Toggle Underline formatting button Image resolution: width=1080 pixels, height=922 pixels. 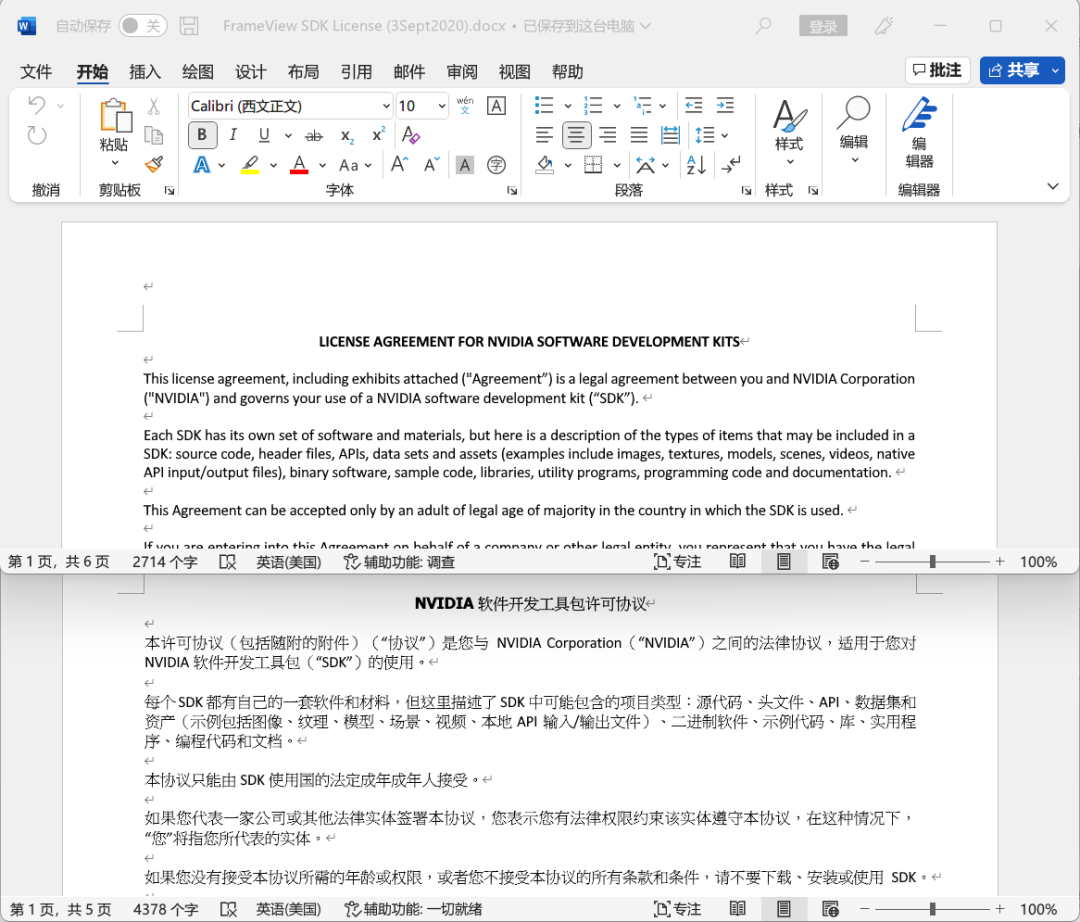click(x=264, y=135)
